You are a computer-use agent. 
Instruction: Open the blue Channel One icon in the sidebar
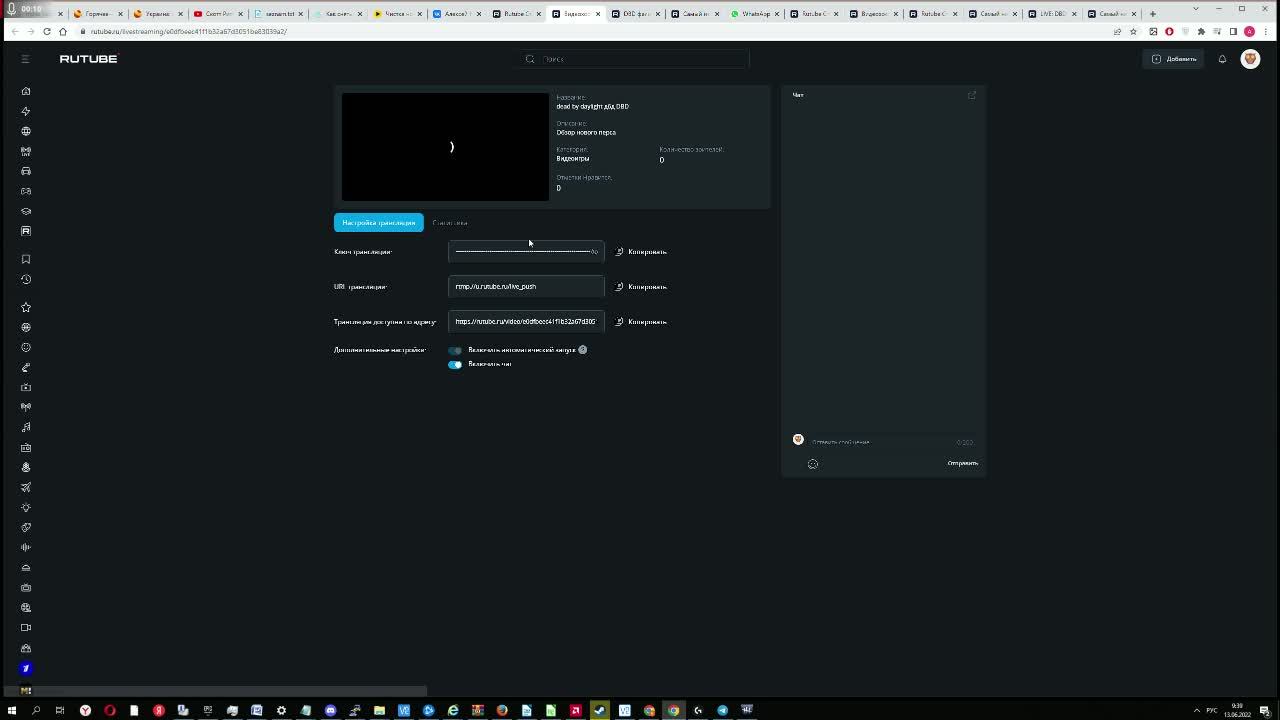(26, 668)
